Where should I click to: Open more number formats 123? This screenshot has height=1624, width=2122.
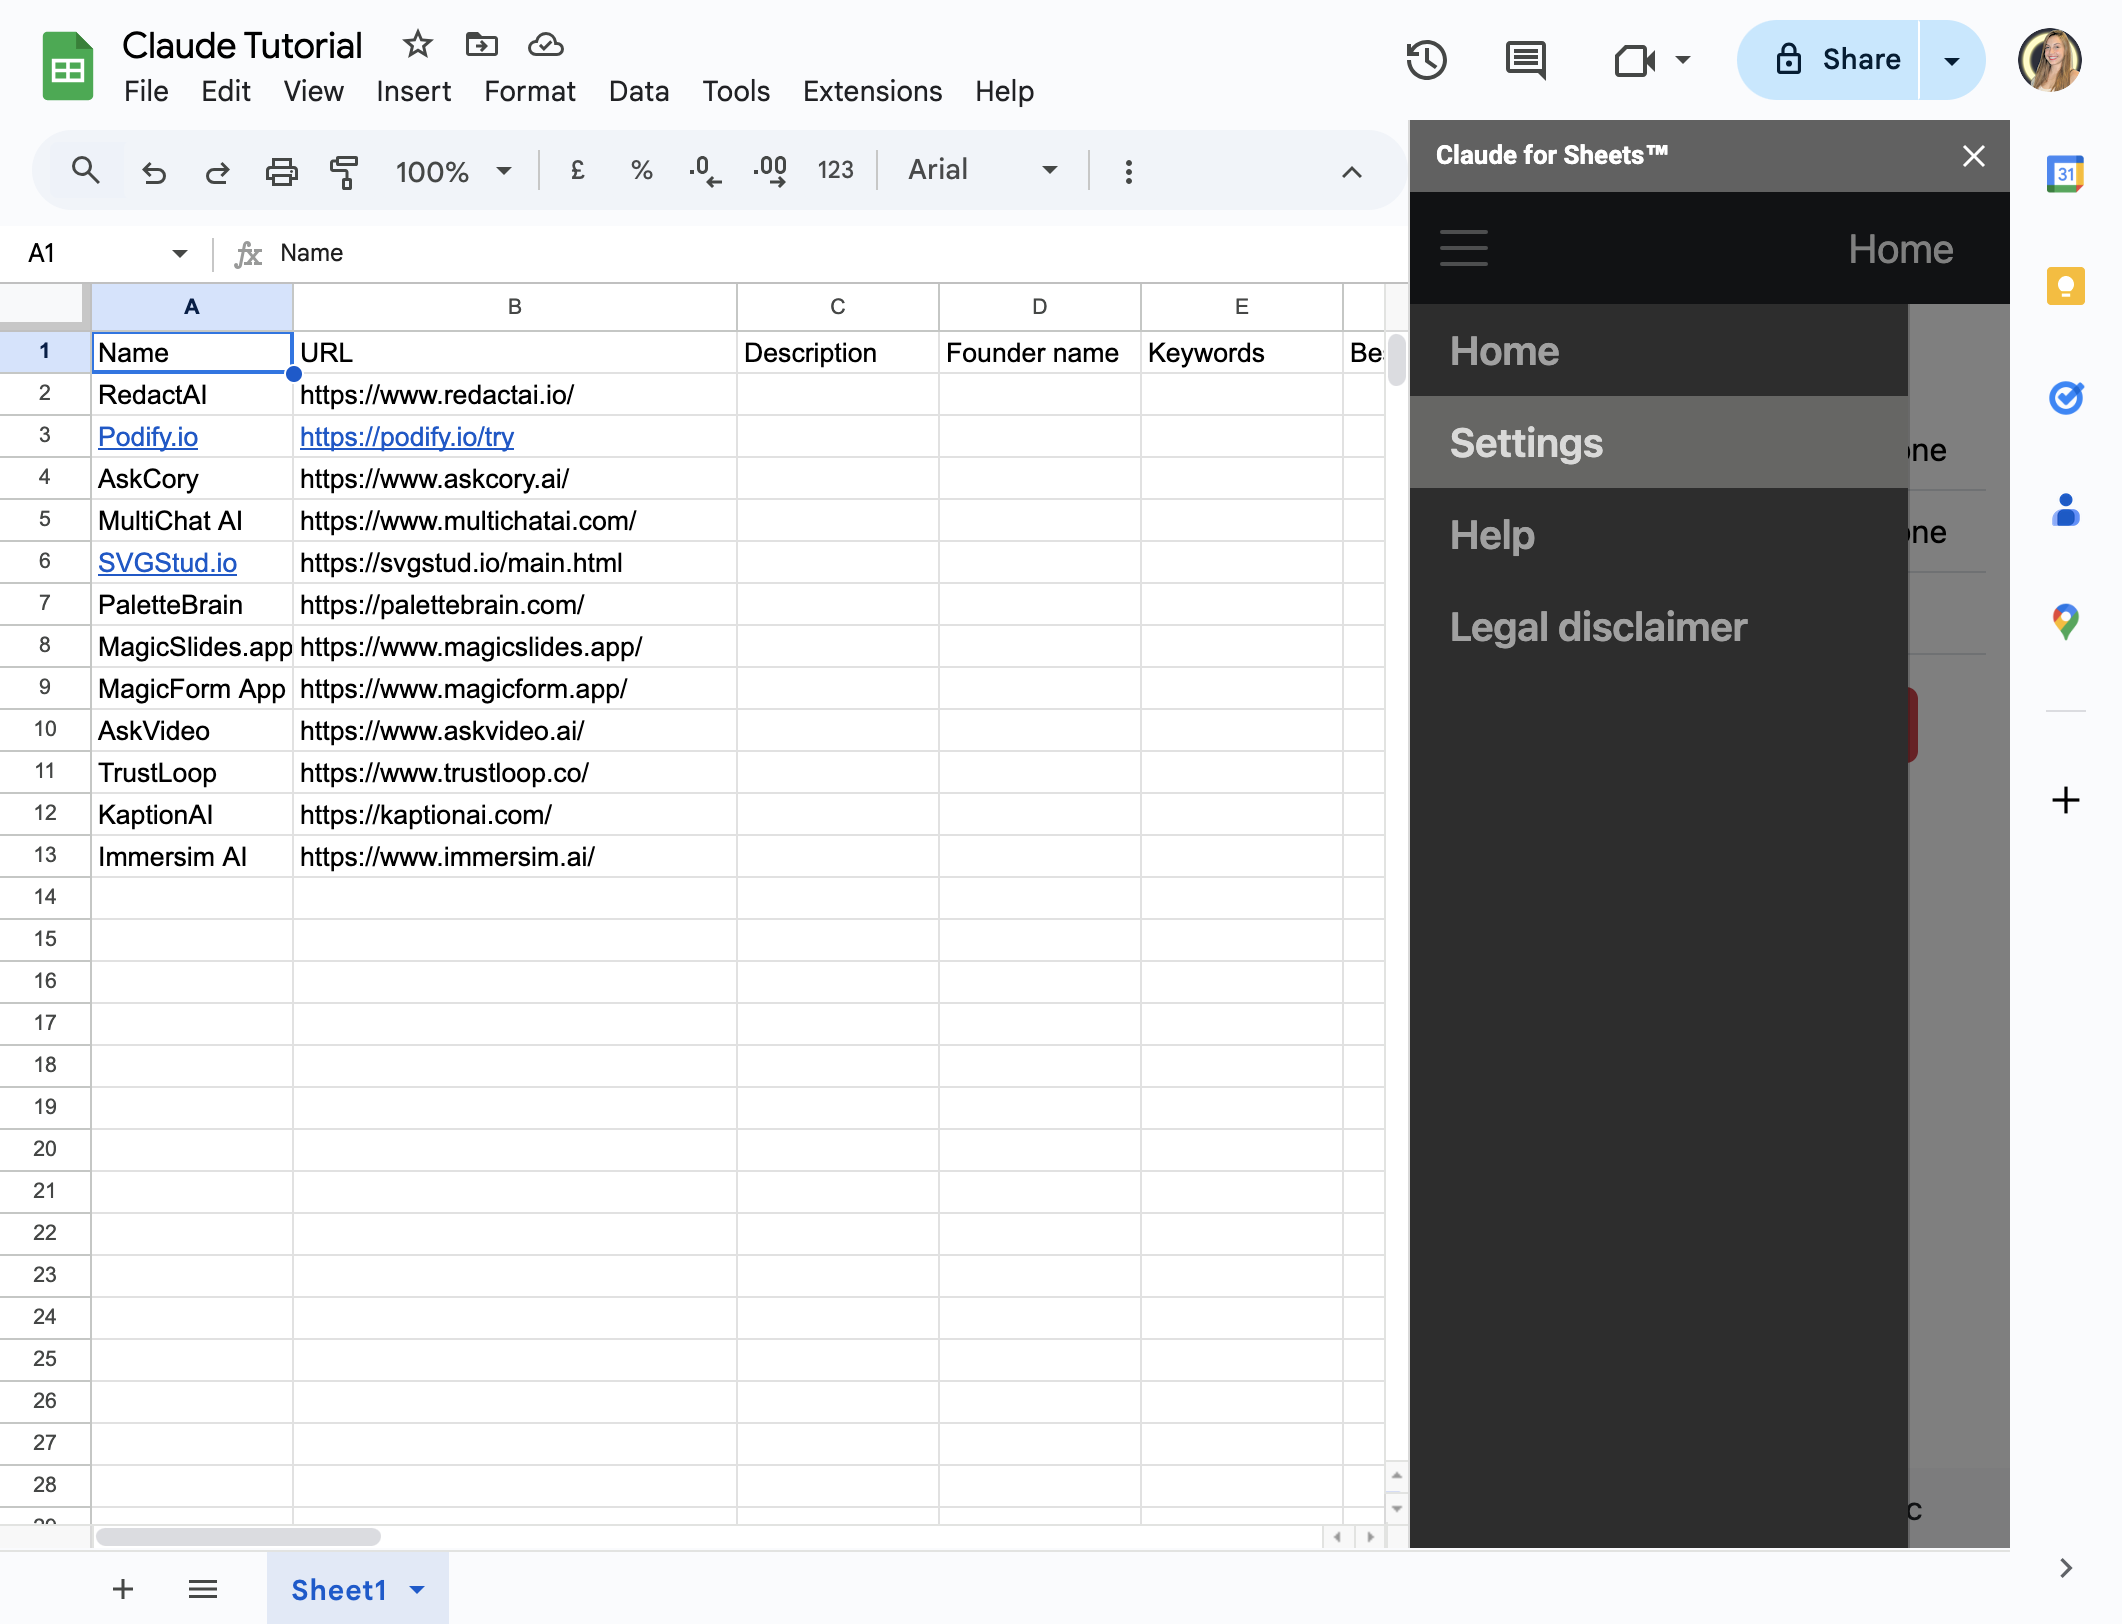point(835,171)
